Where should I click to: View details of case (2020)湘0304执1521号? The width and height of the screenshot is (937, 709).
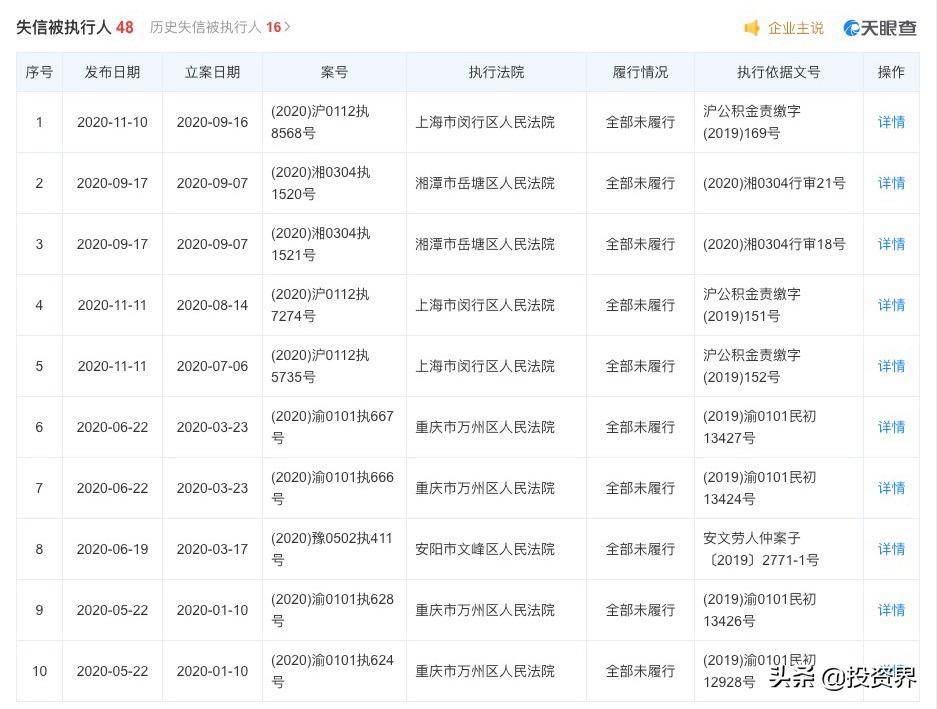[x=890, y=244]
